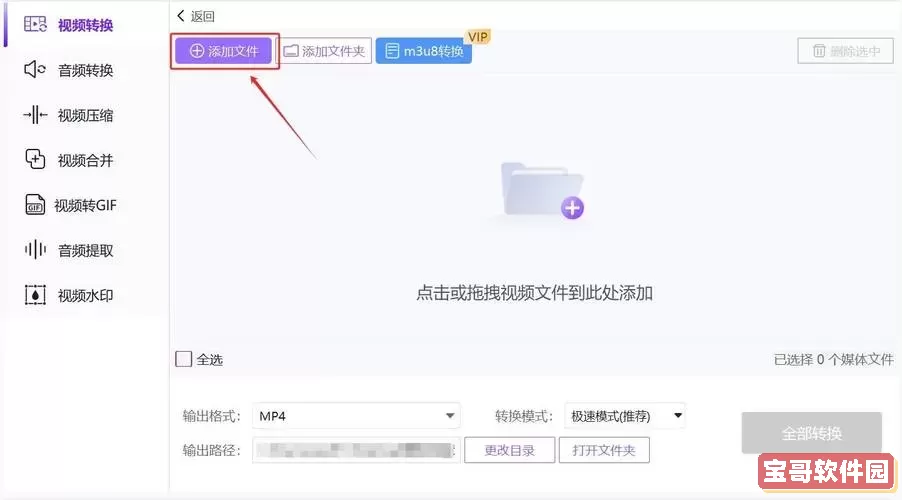Switch to 视频合并 label in sidebar
This screenshot has width=902, height=500.
click(x=85, y=161)
